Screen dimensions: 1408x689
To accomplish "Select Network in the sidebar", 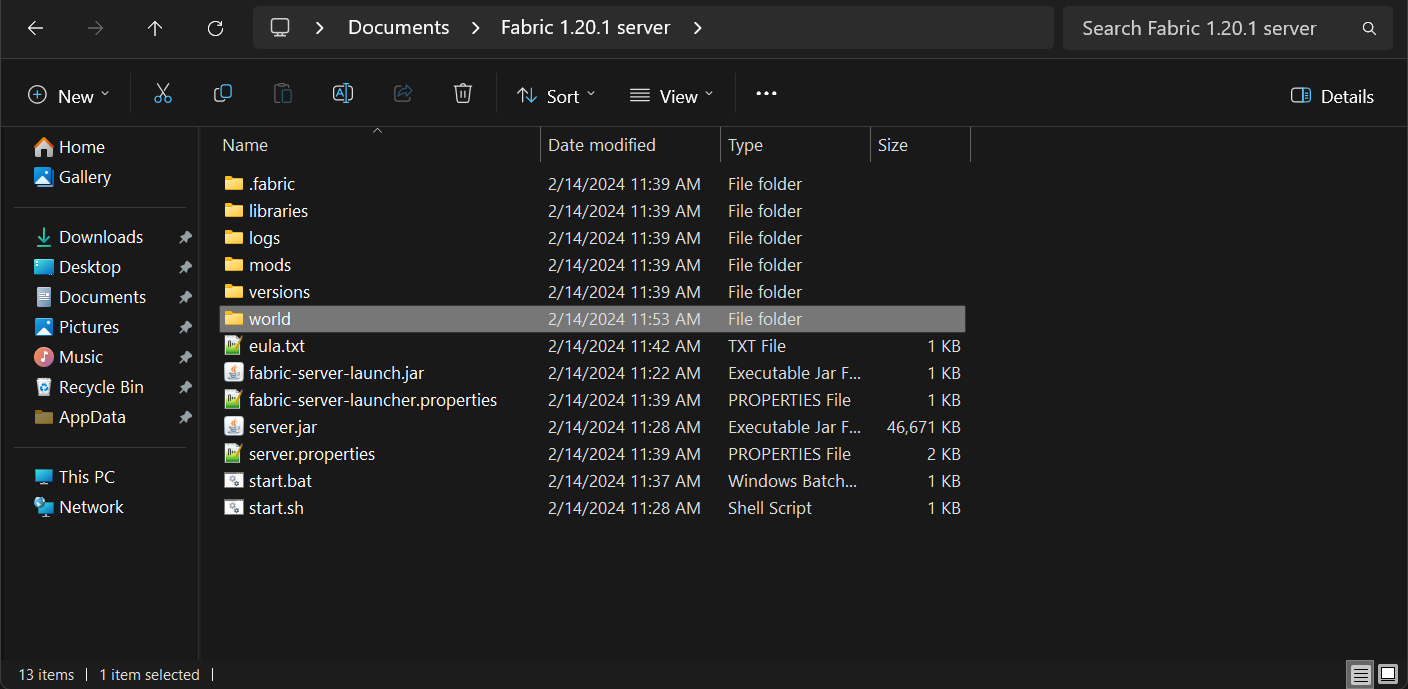I will pyautogui.click(x=78, y=507).
